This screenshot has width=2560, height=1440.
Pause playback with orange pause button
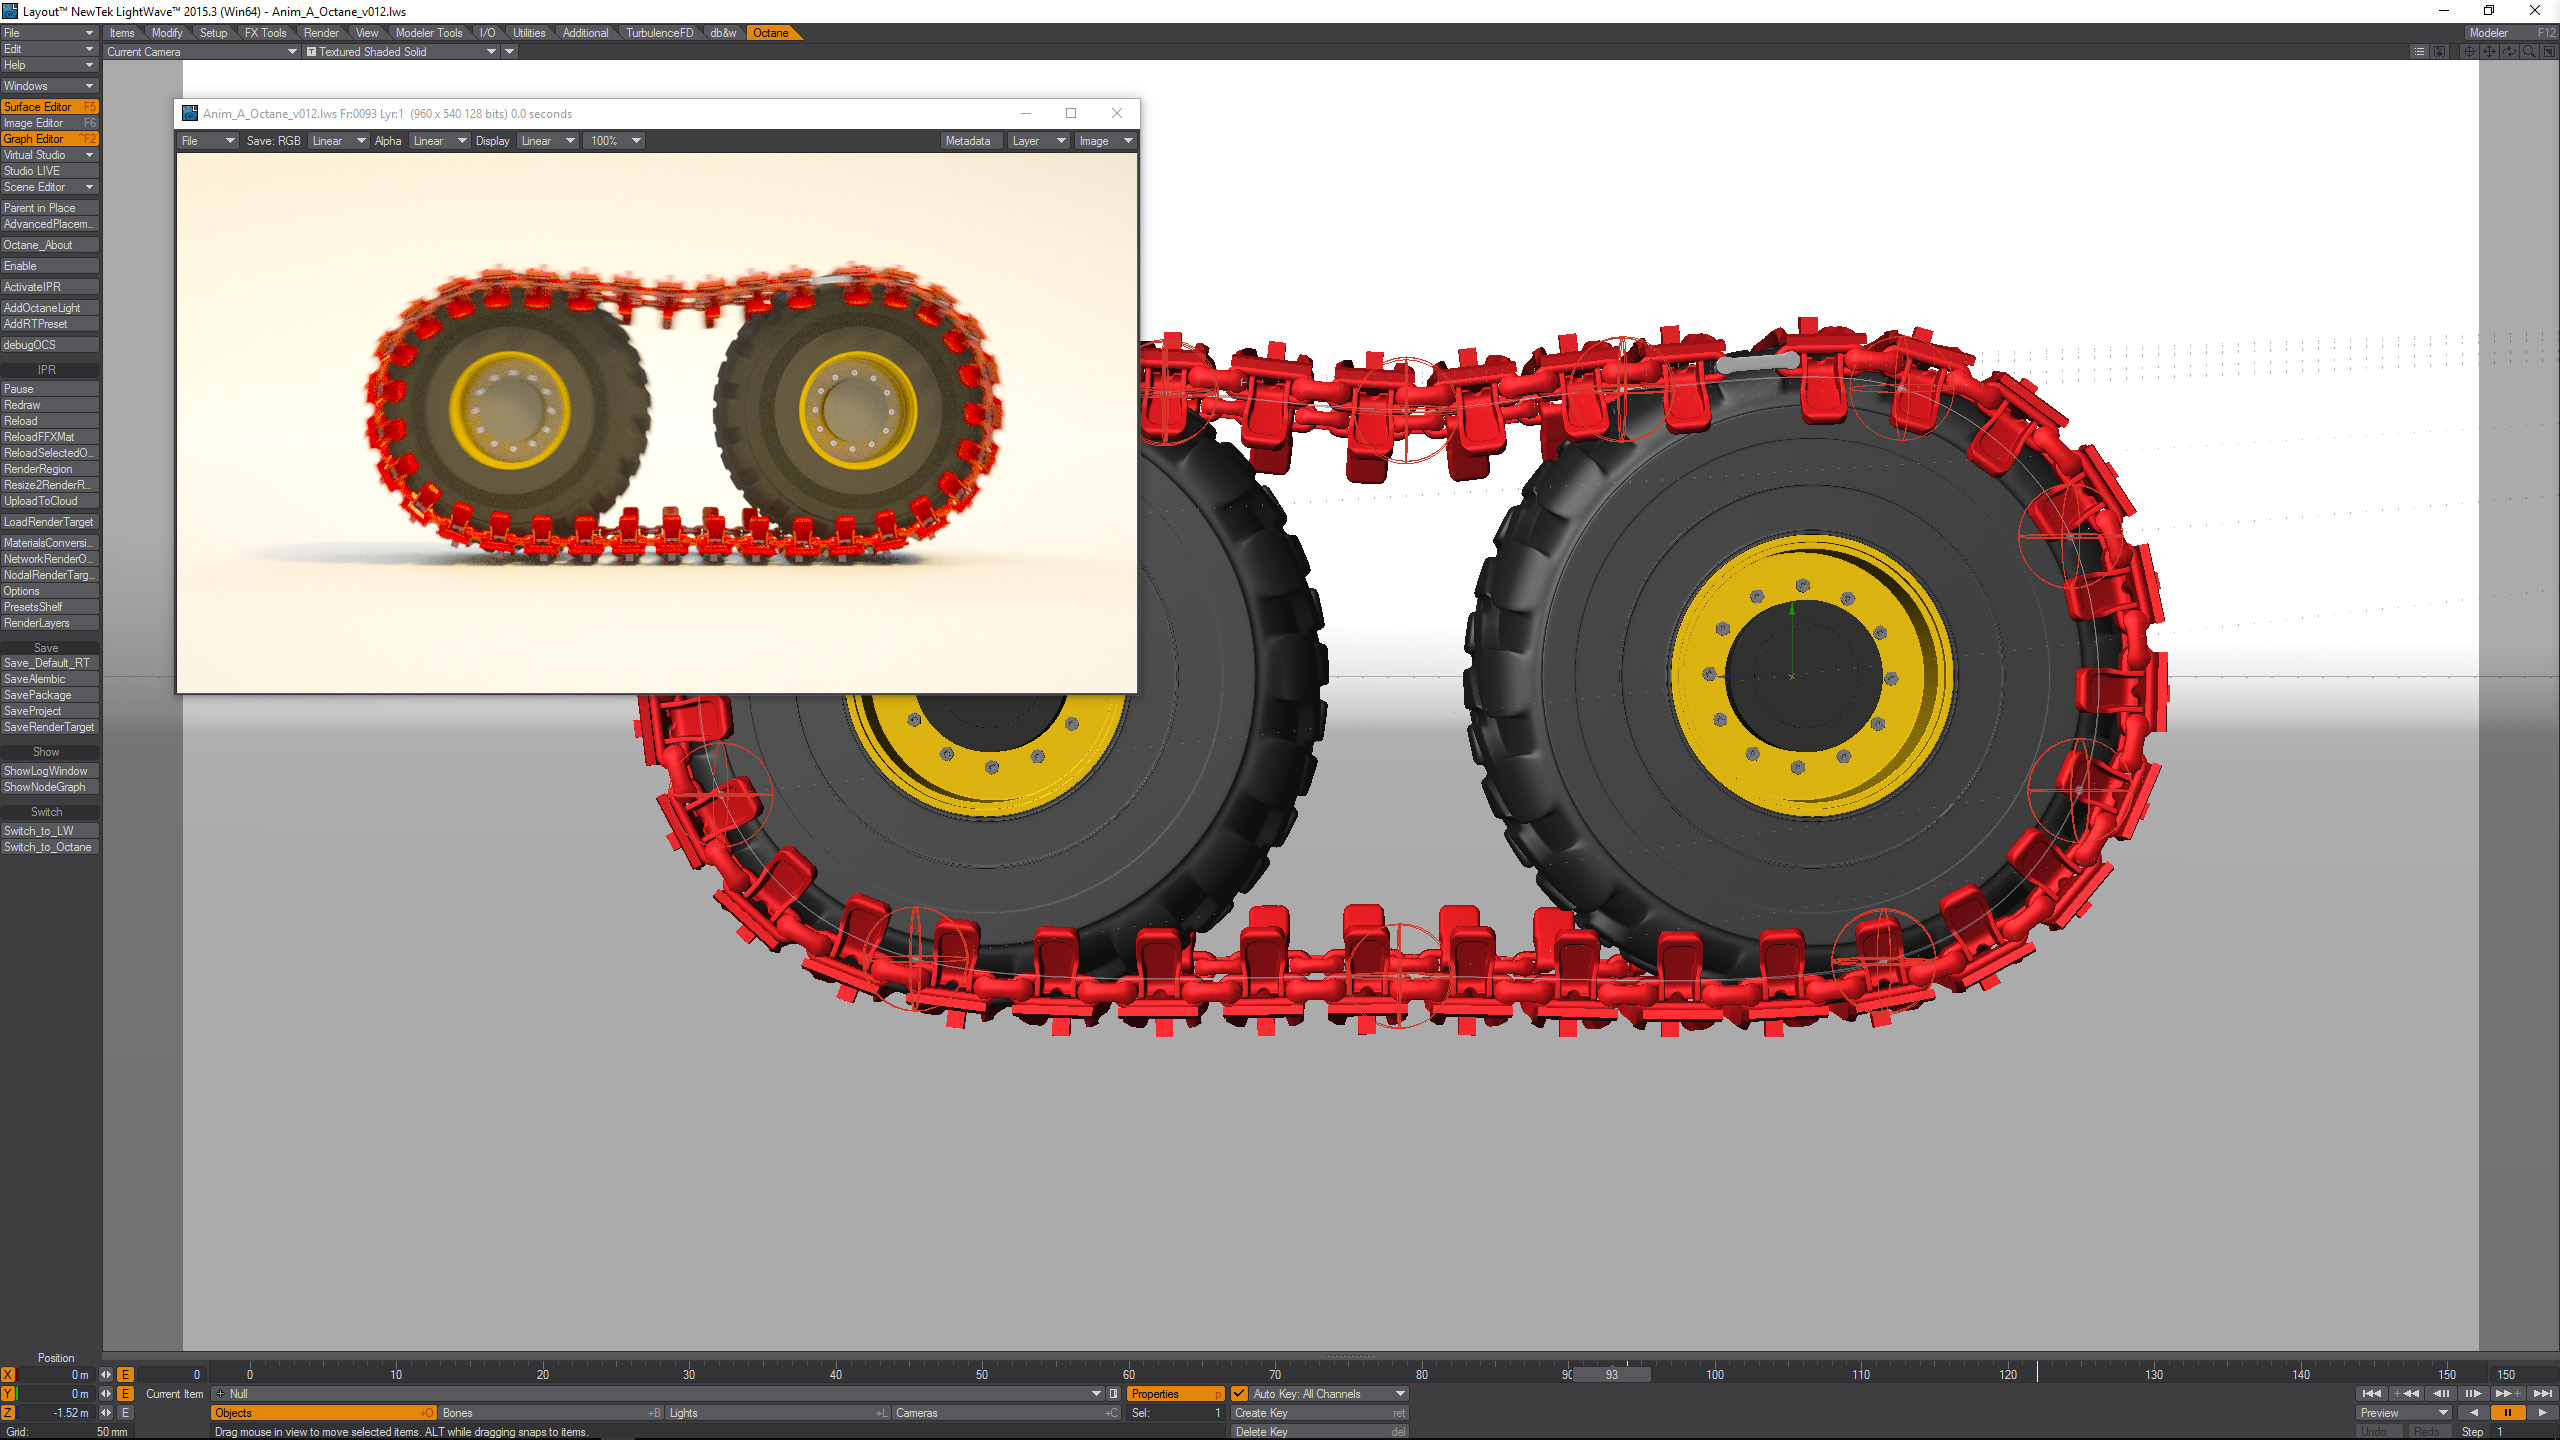(2507, 1412)
